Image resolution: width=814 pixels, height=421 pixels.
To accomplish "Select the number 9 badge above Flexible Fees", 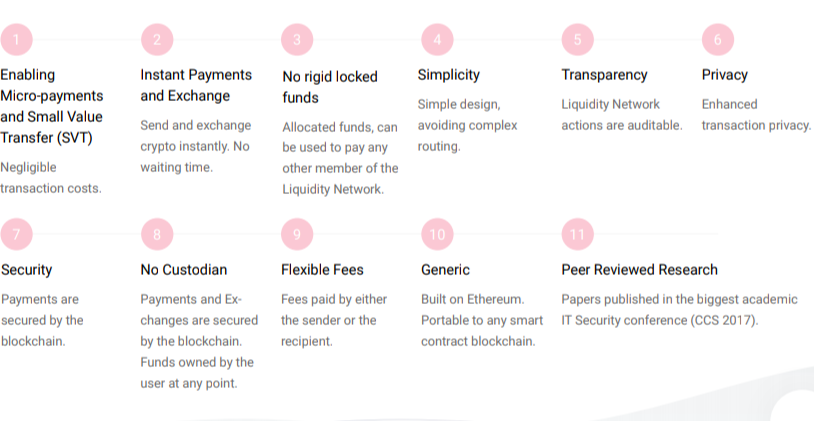I will [x=297, y=235].
